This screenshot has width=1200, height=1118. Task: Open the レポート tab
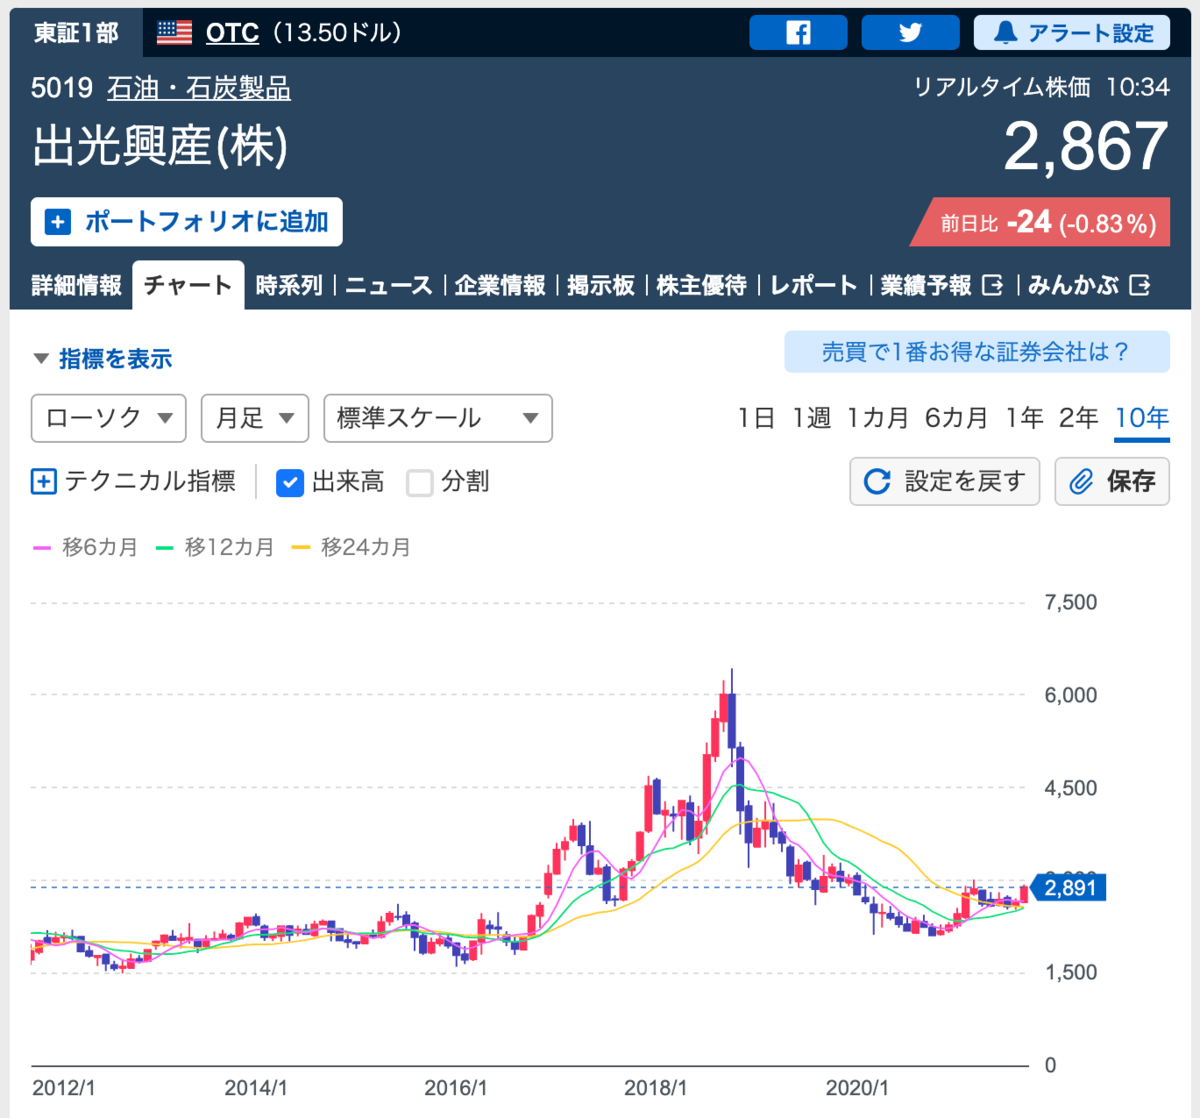pyautogui.click(x=813, y=286)
